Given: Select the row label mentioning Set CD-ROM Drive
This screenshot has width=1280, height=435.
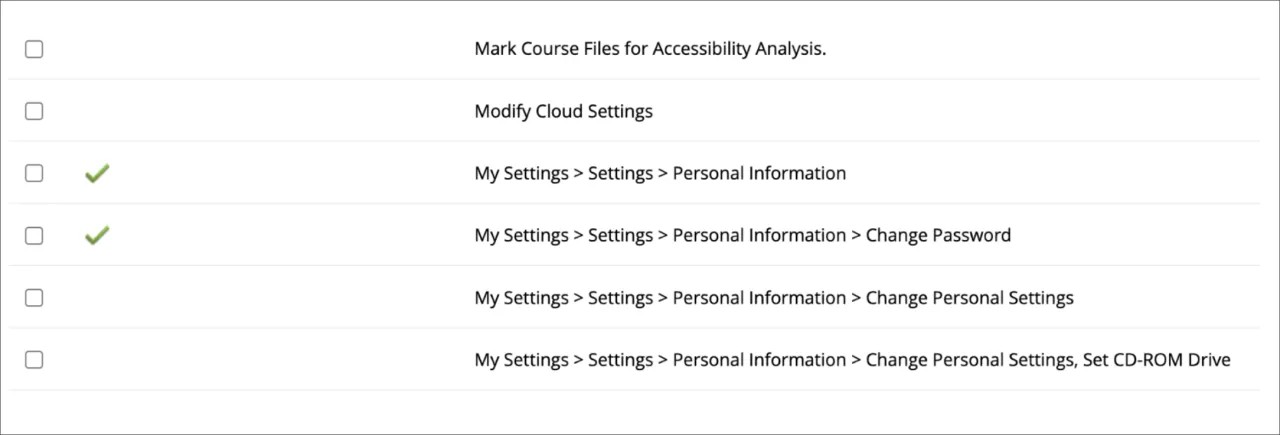Looking at the screenshot, I should tap(852, 359).
